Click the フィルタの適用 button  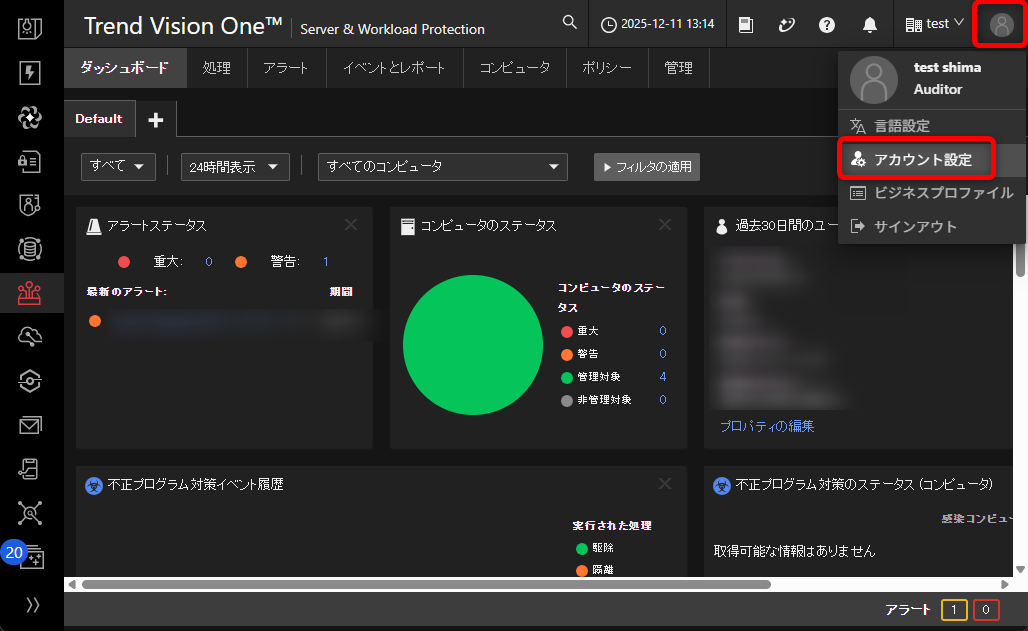click(x=646, y=167)
